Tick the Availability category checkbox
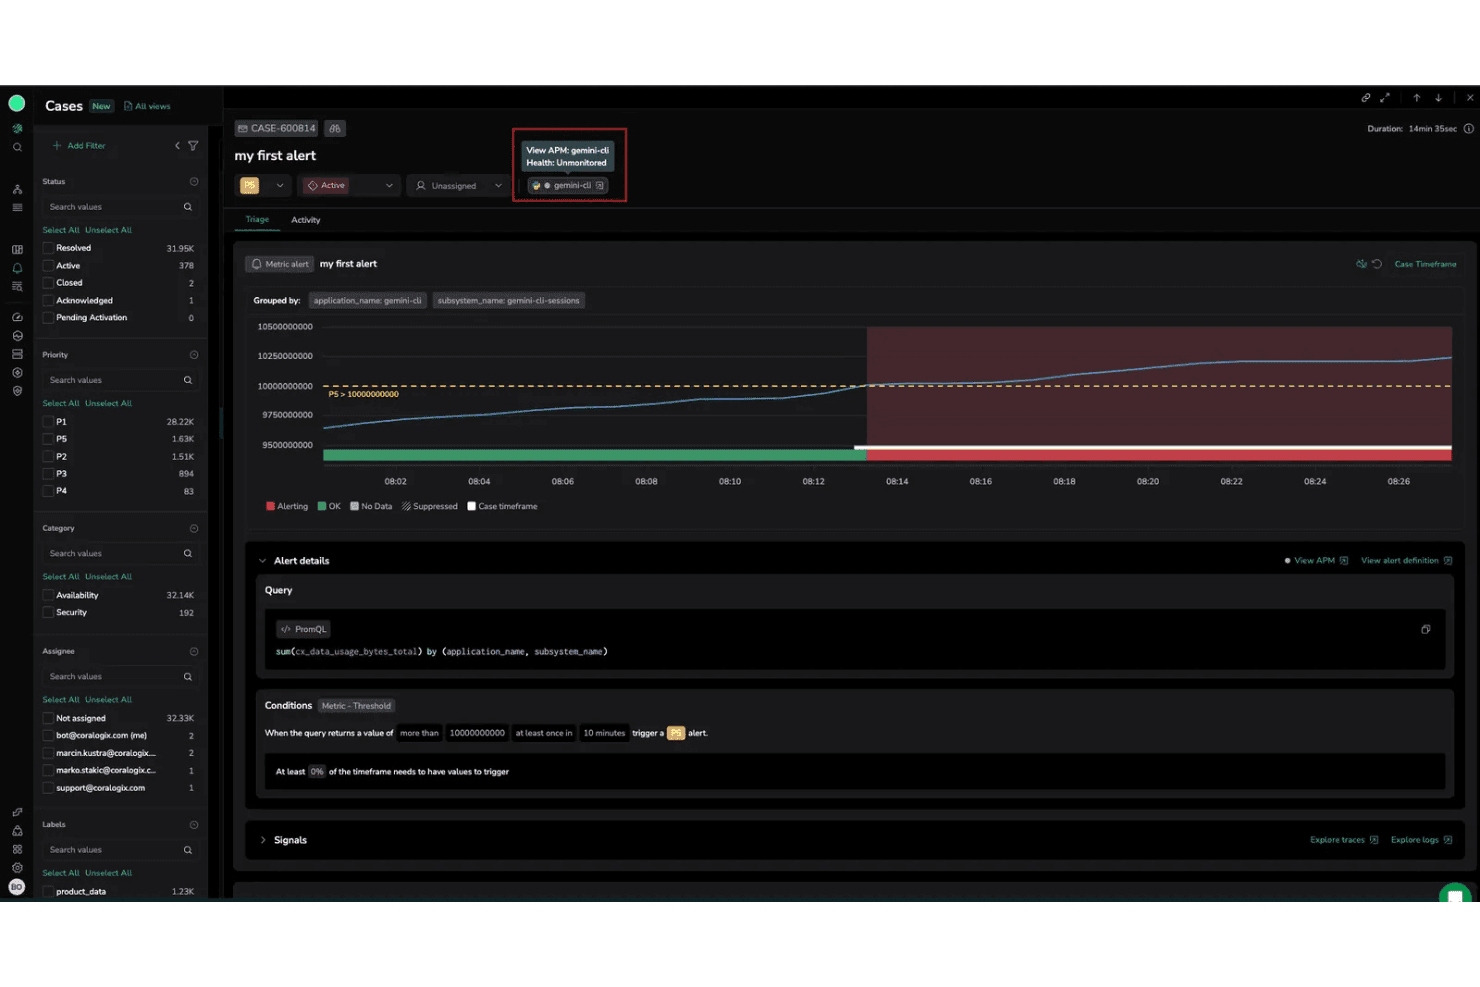The image size is (1480, 987). pyautogui.click(x=48, y=595)
